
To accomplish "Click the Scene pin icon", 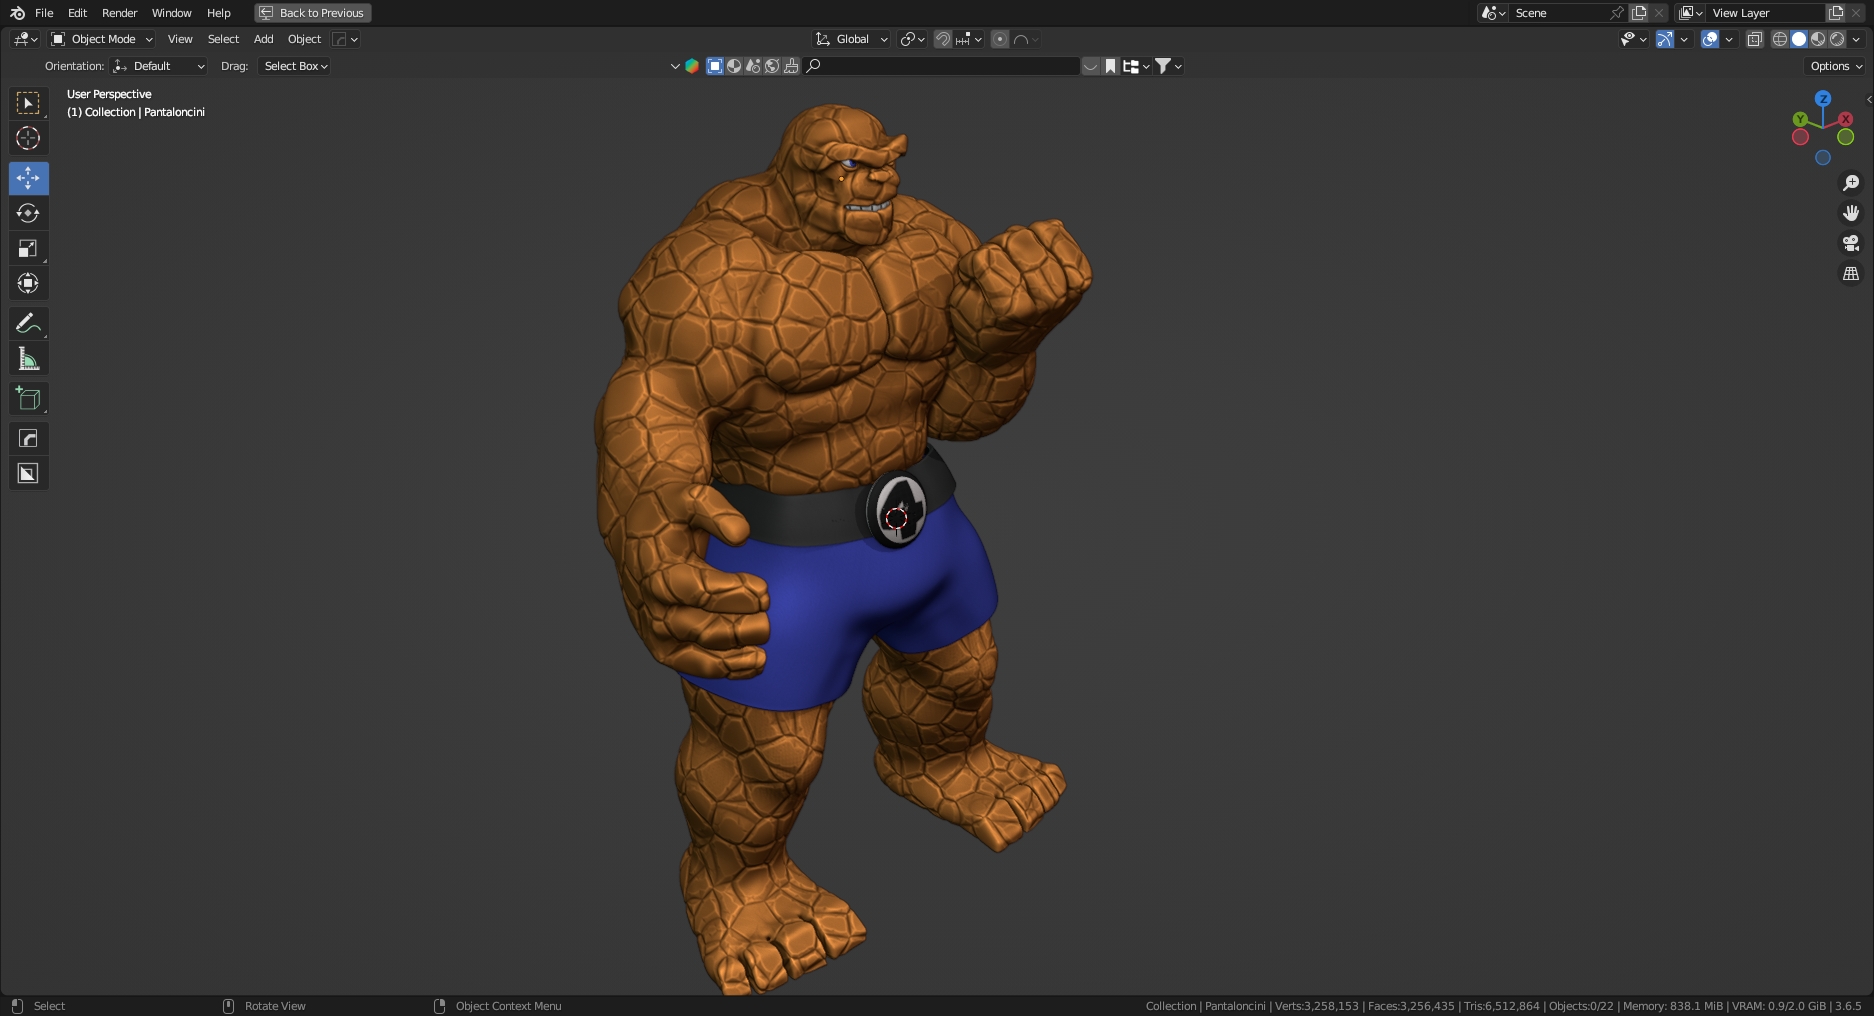I will coord(1617,13).
